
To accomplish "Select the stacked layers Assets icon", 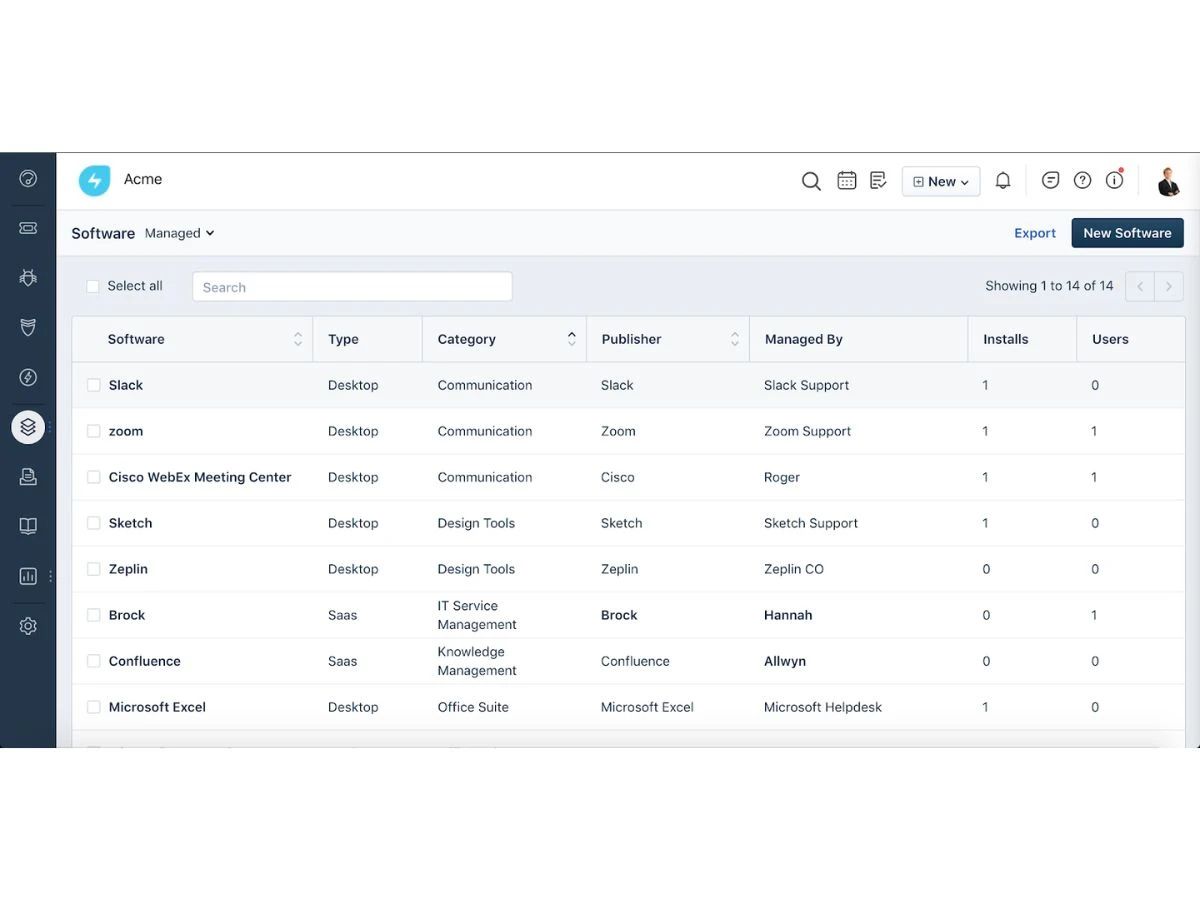I will pyautogui.click(x=28, y=427).
